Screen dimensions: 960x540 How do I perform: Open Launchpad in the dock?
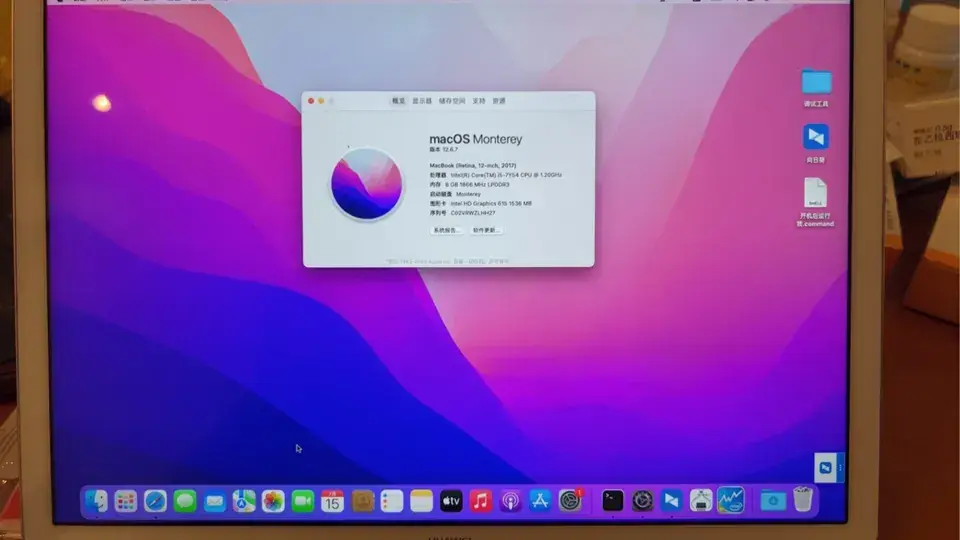coord(126,501)
